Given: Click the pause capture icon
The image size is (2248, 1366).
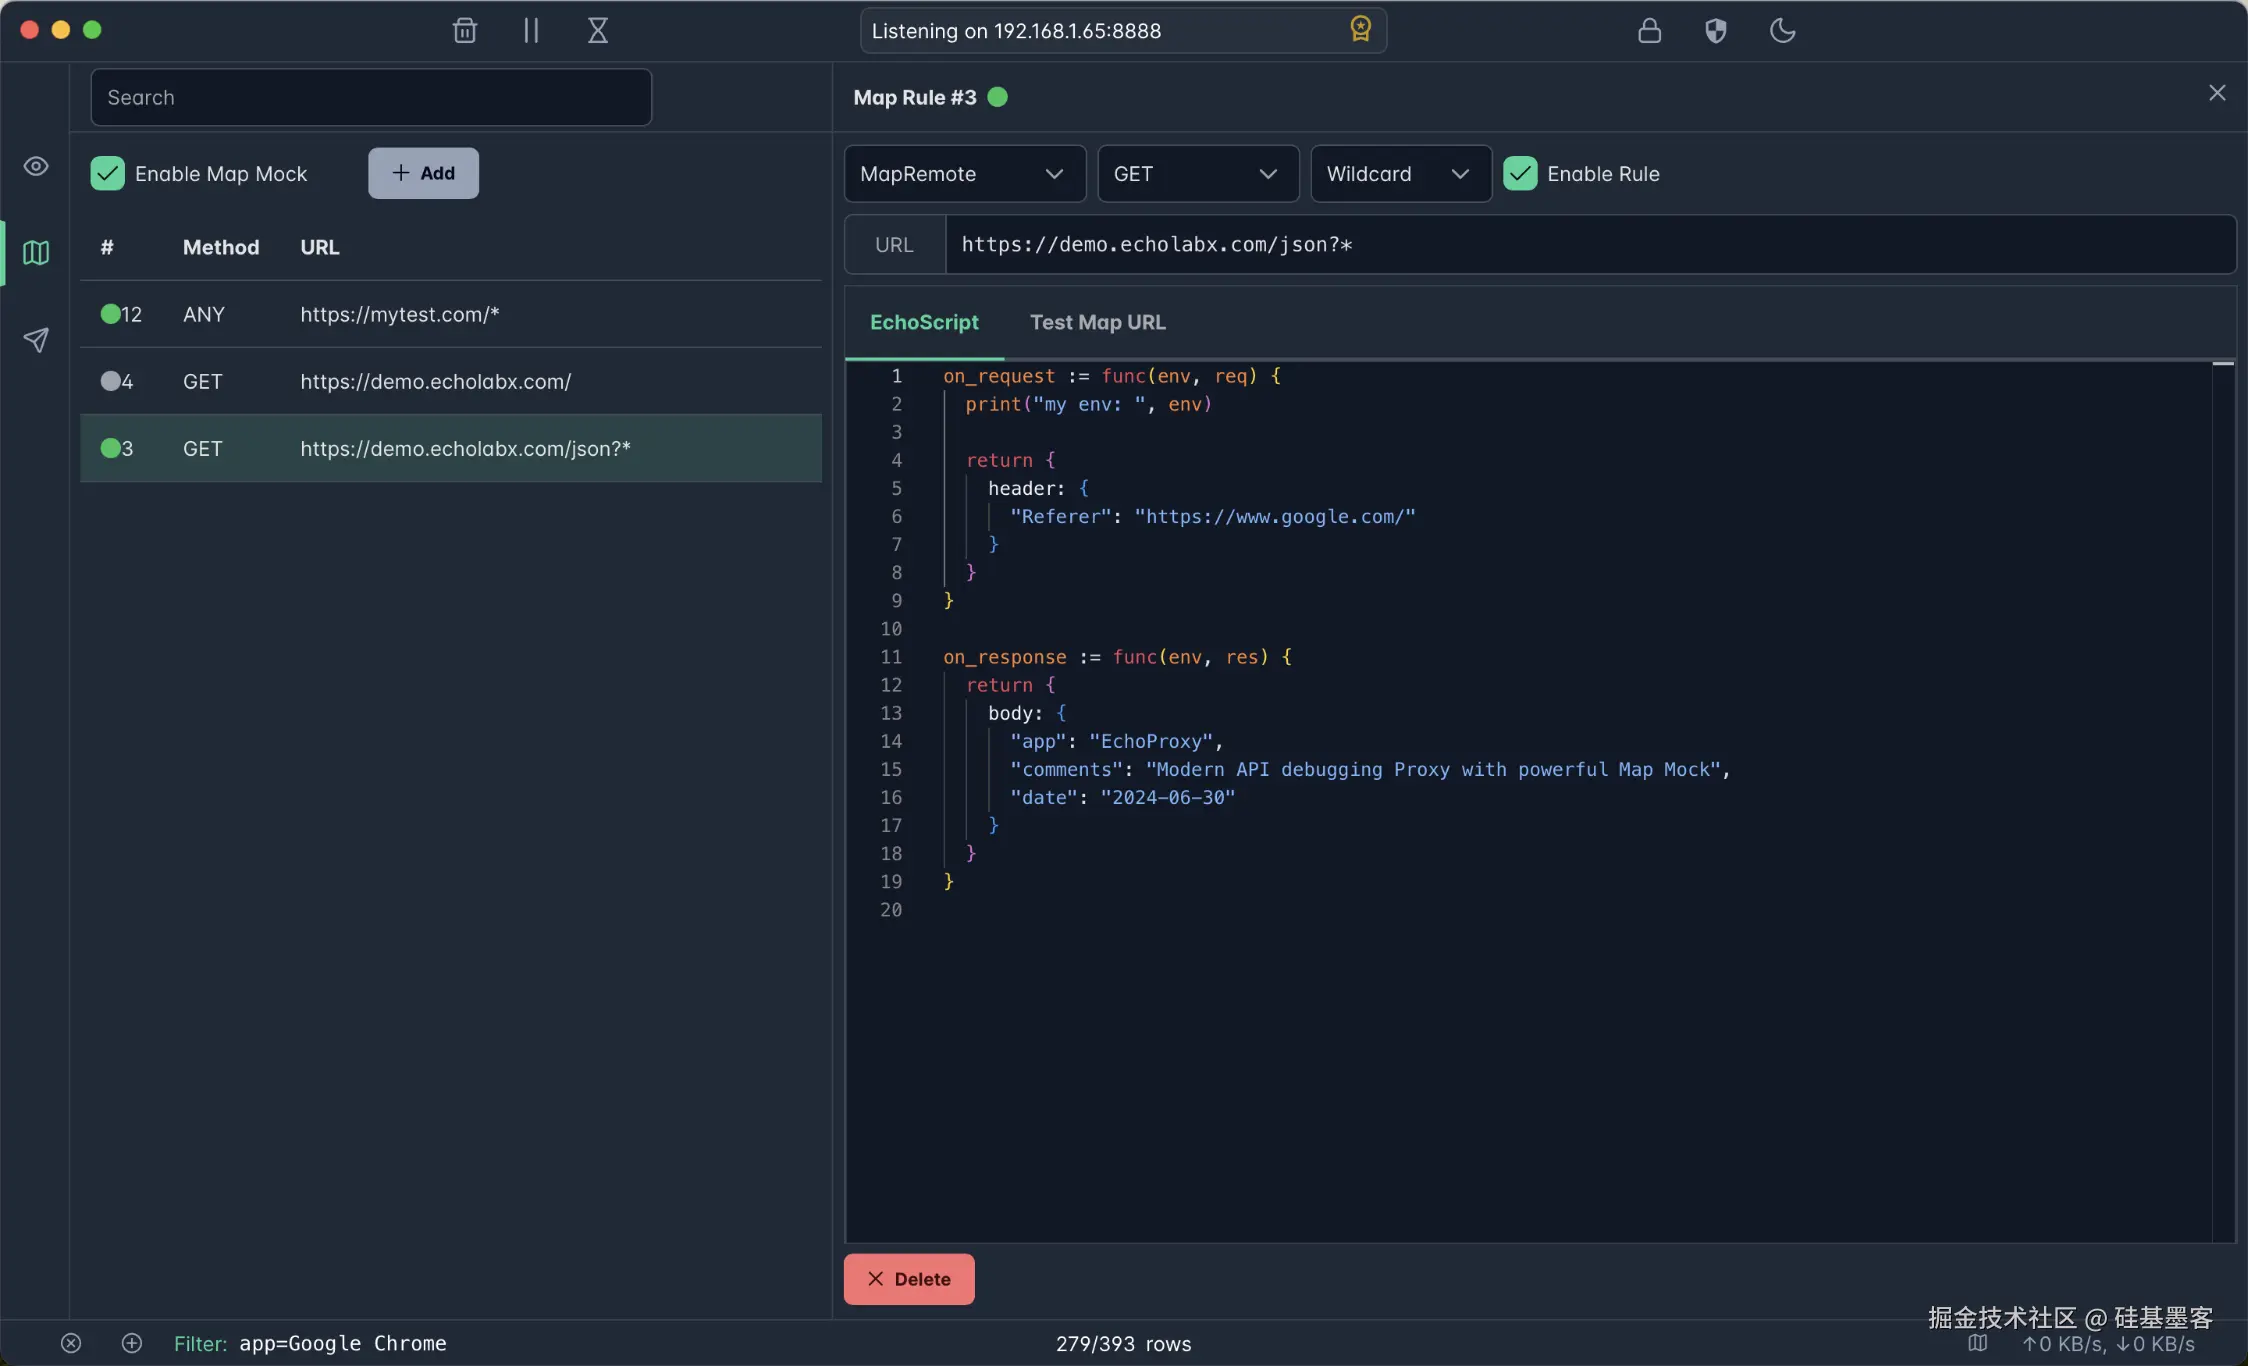Looking at the screenshot, I should pyautogui.click(x=531, y=31).
